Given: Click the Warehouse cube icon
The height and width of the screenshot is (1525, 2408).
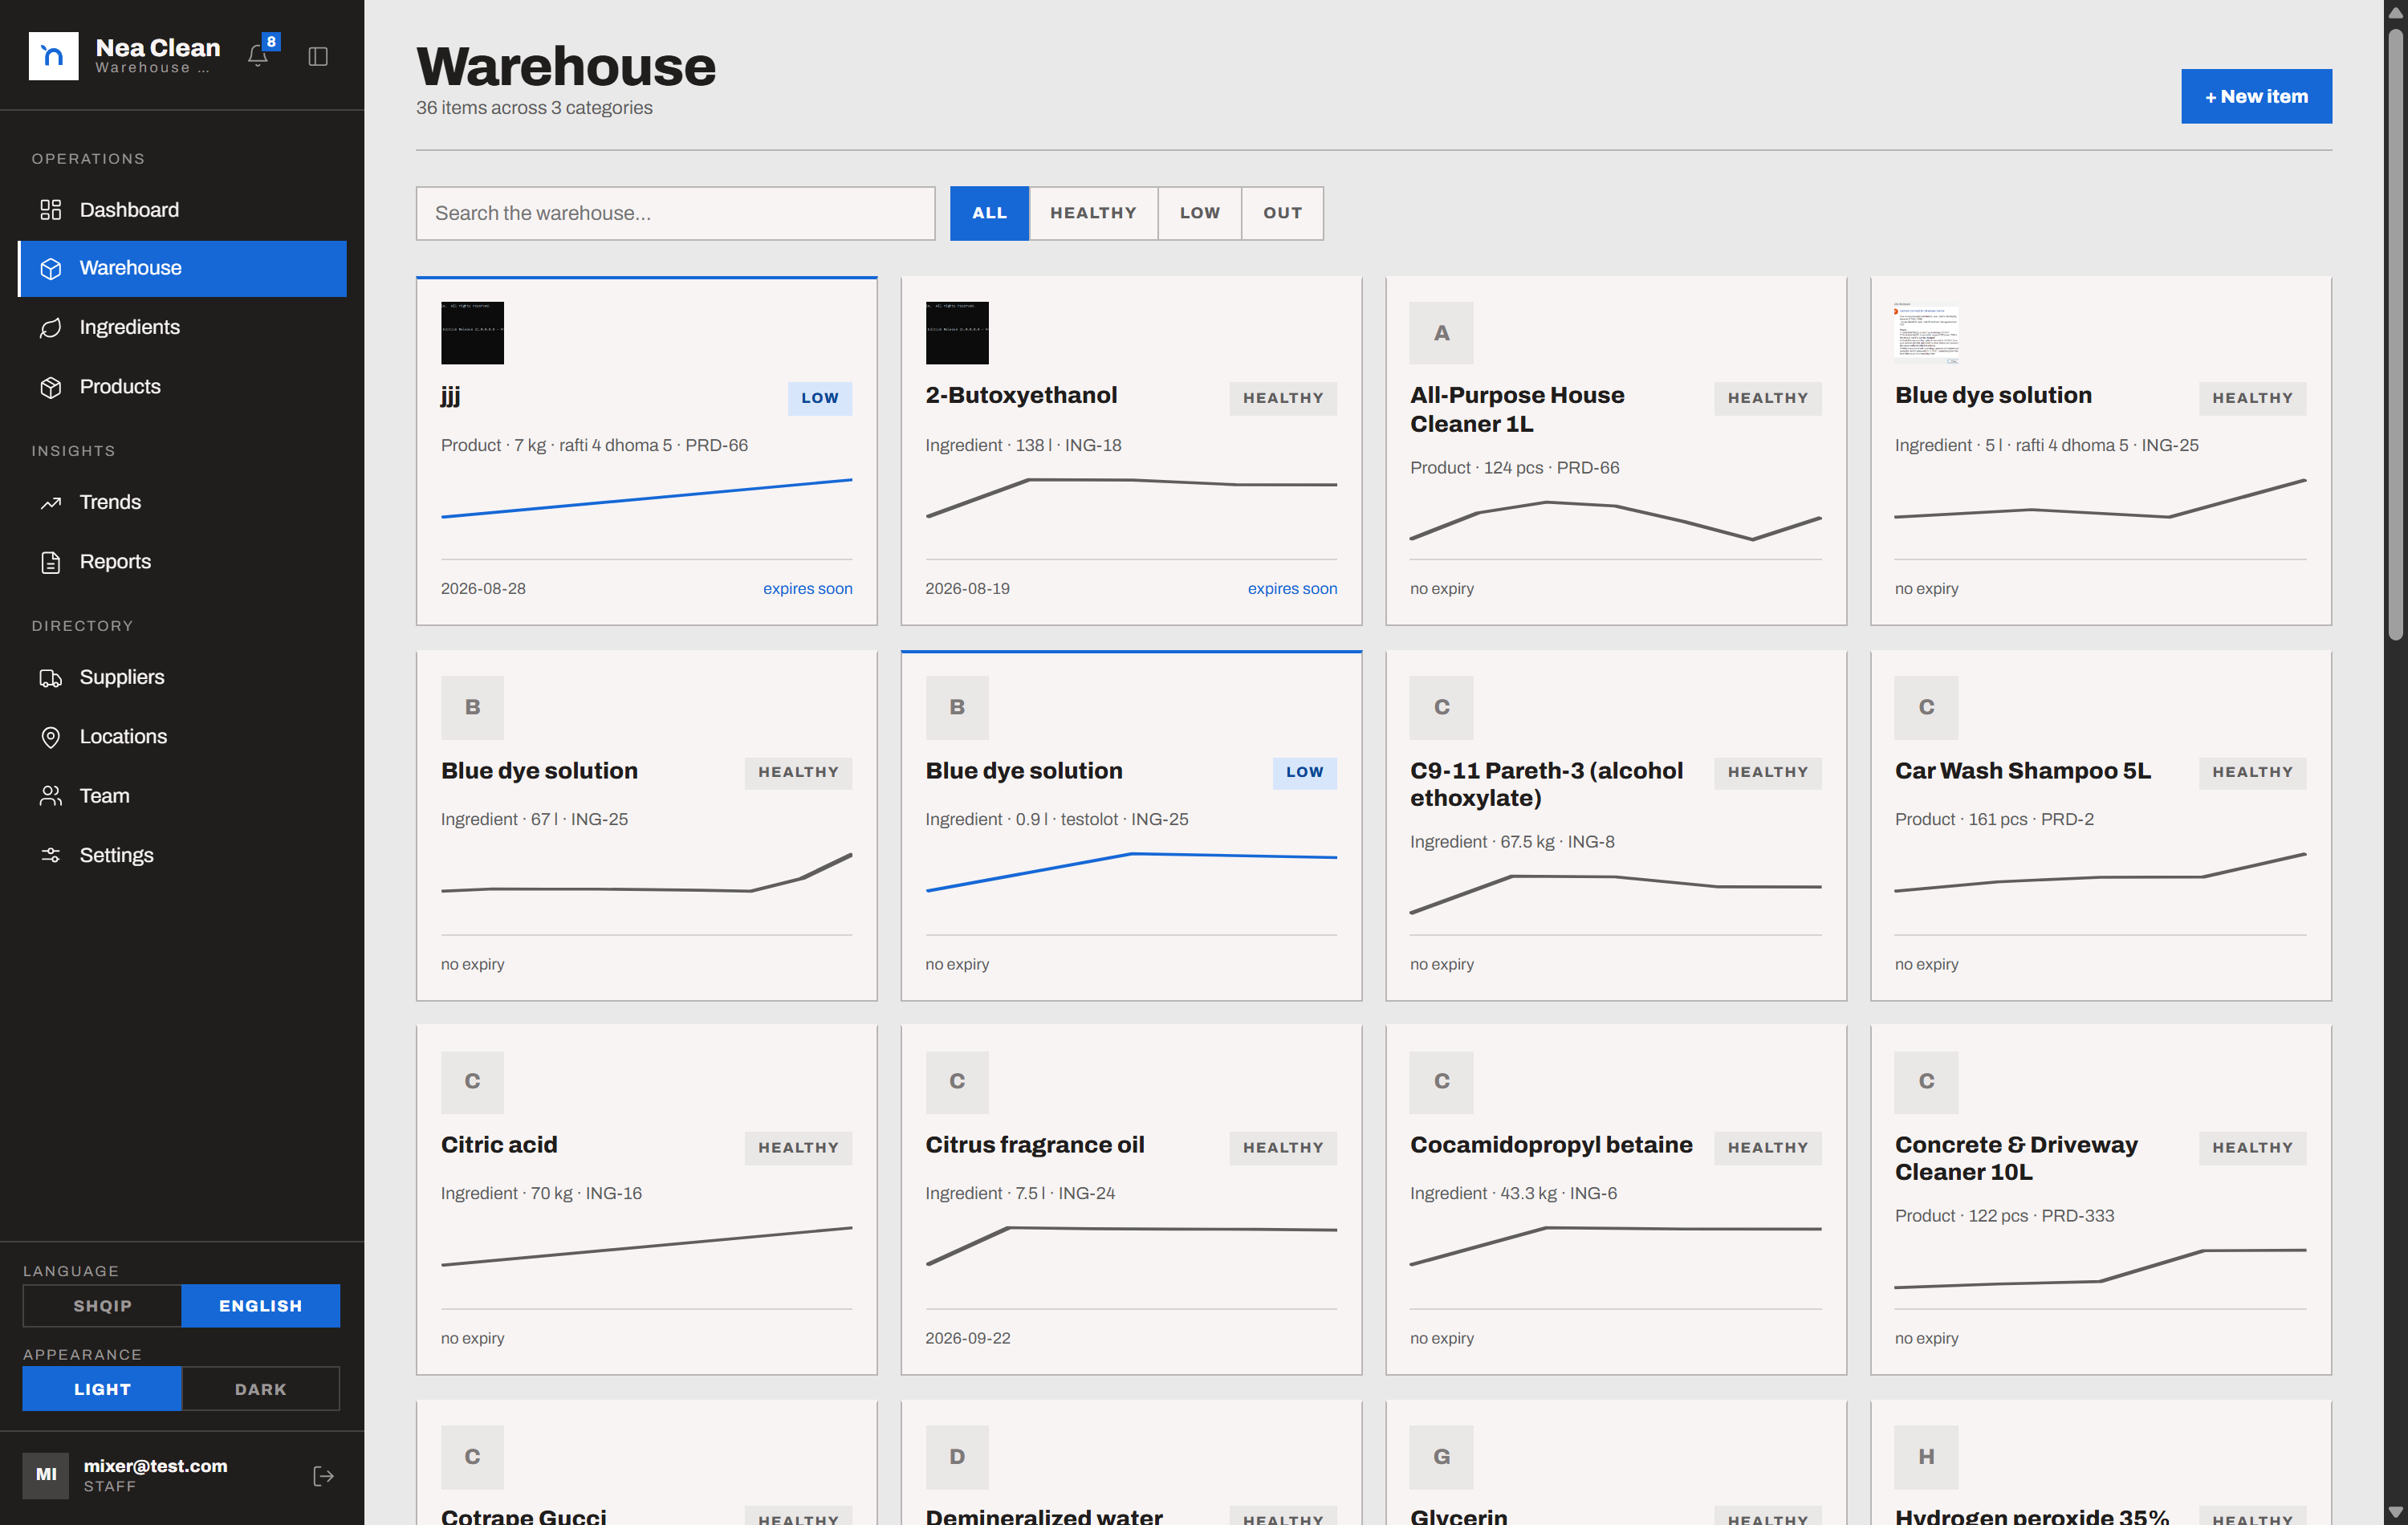Looking at the screenshot, I should pos(51,268).
